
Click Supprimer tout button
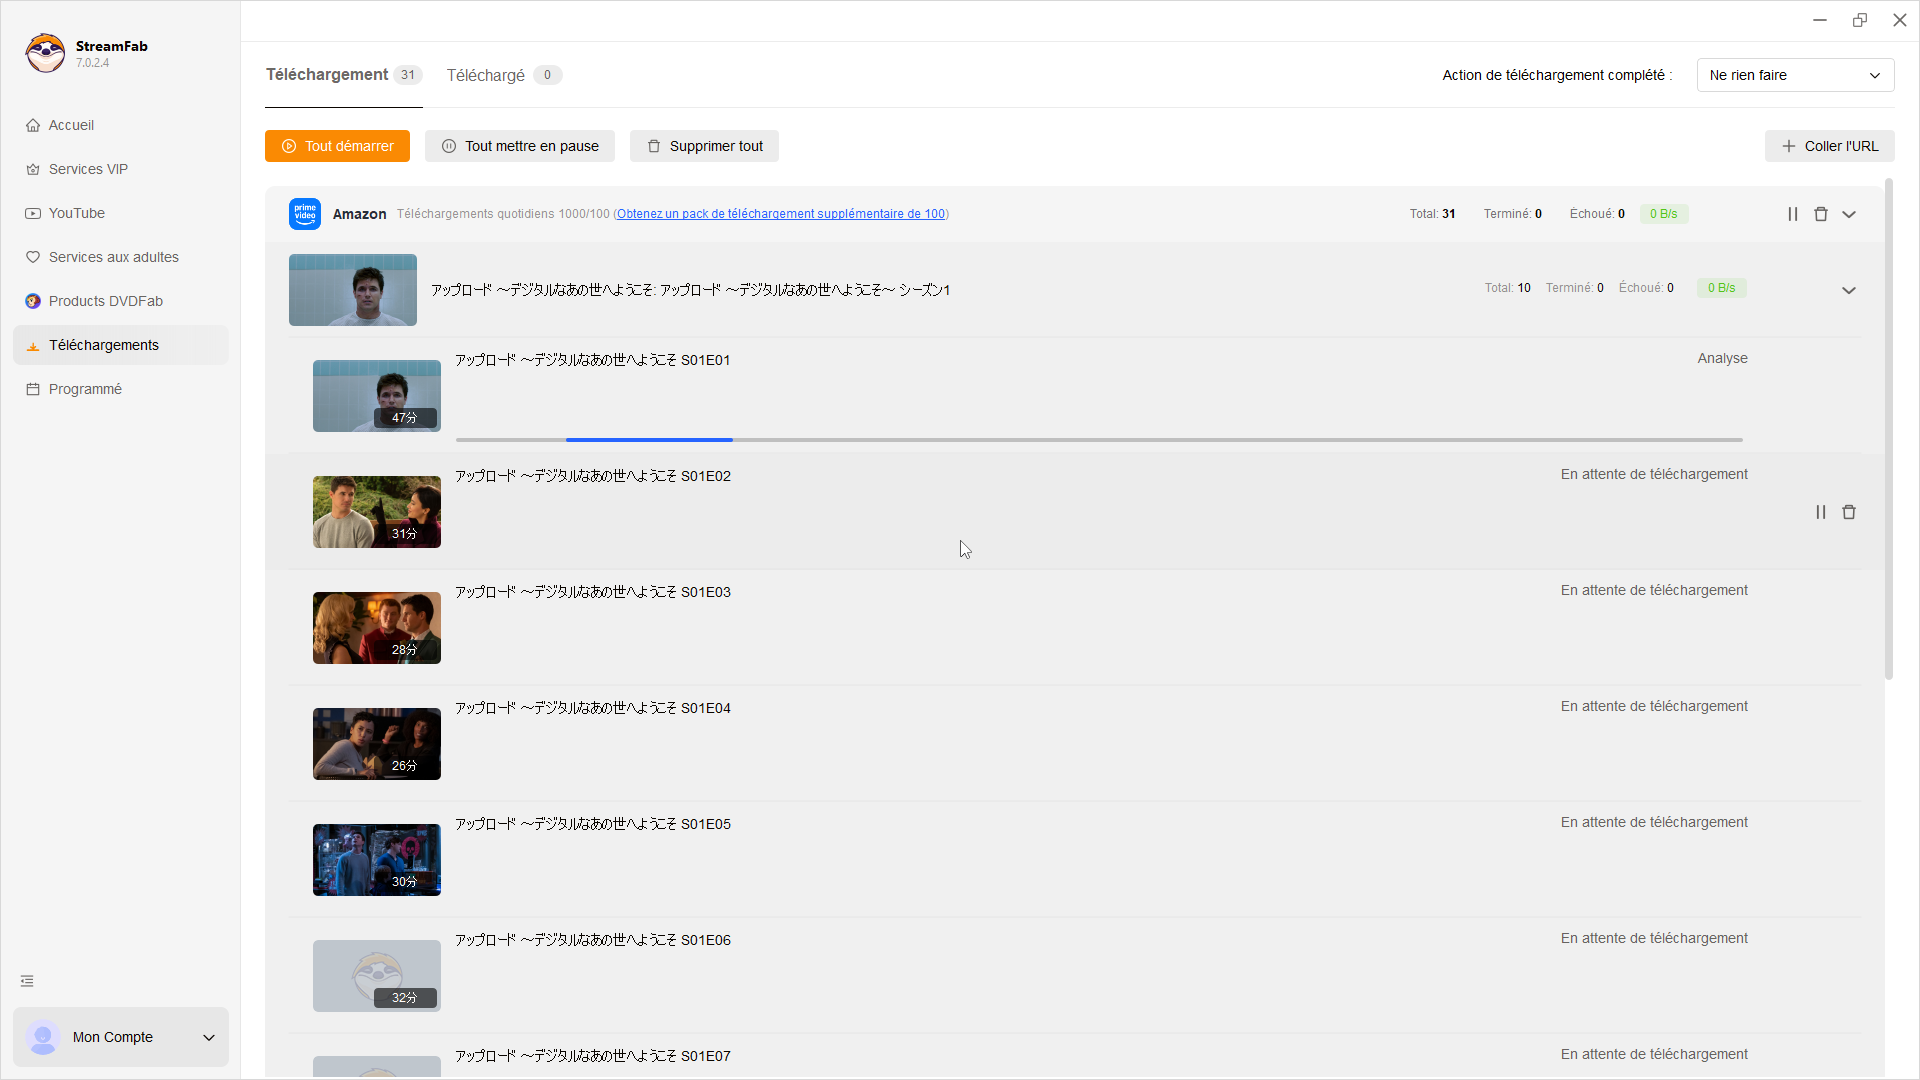tap(704, 146)
